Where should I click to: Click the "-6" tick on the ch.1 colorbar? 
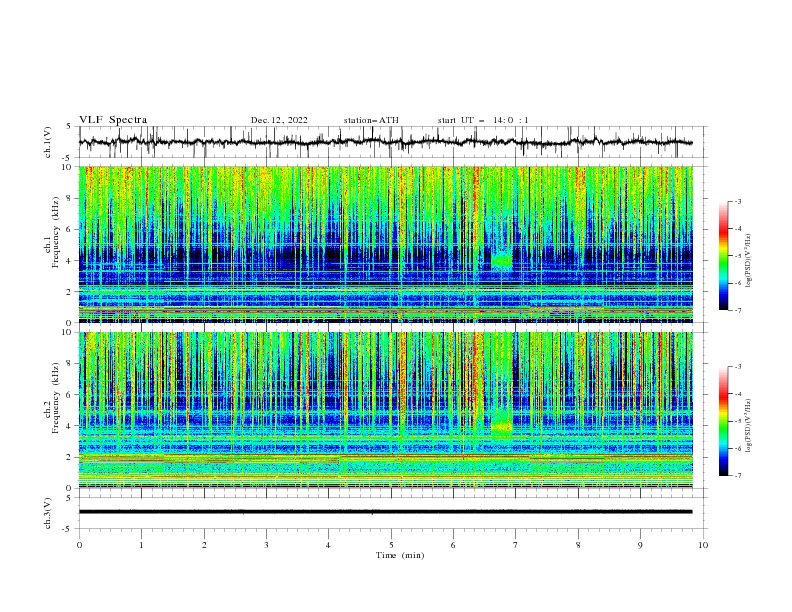[738, 283]
